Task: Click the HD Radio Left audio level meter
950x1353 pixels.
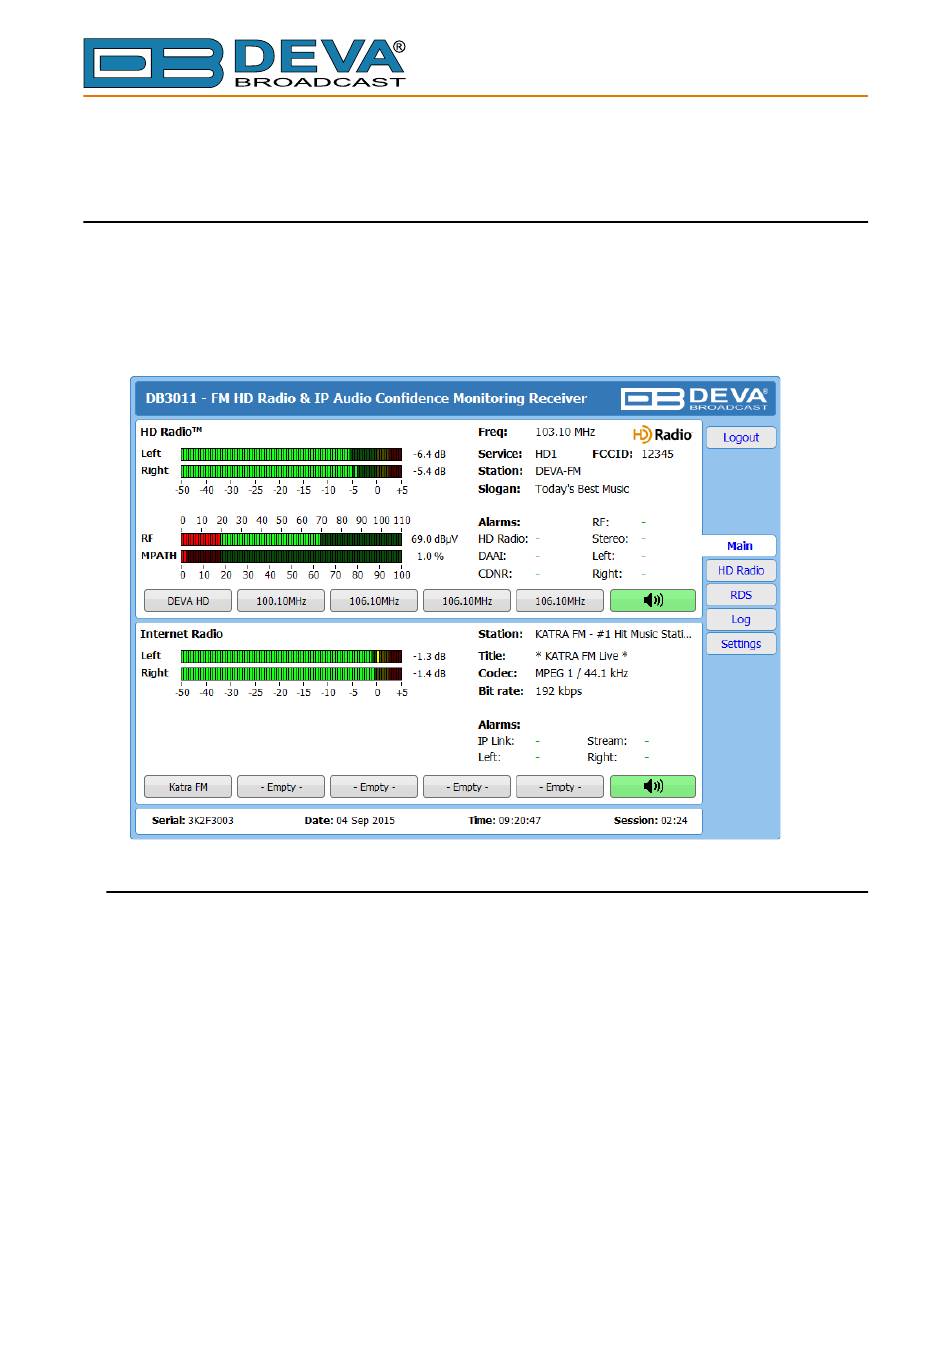Action: coord(291,454)
